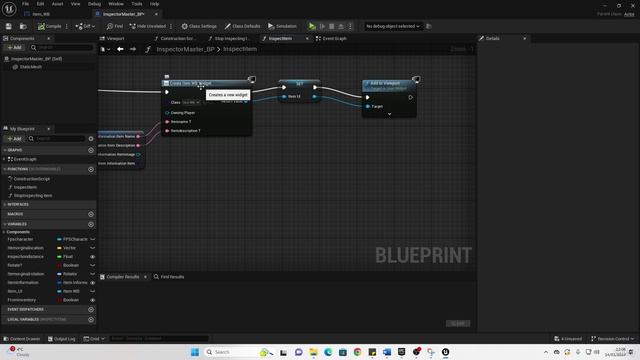Click add icon beside MACROS section
Viewport: 640px width, 360px height.
coord(91,214)
